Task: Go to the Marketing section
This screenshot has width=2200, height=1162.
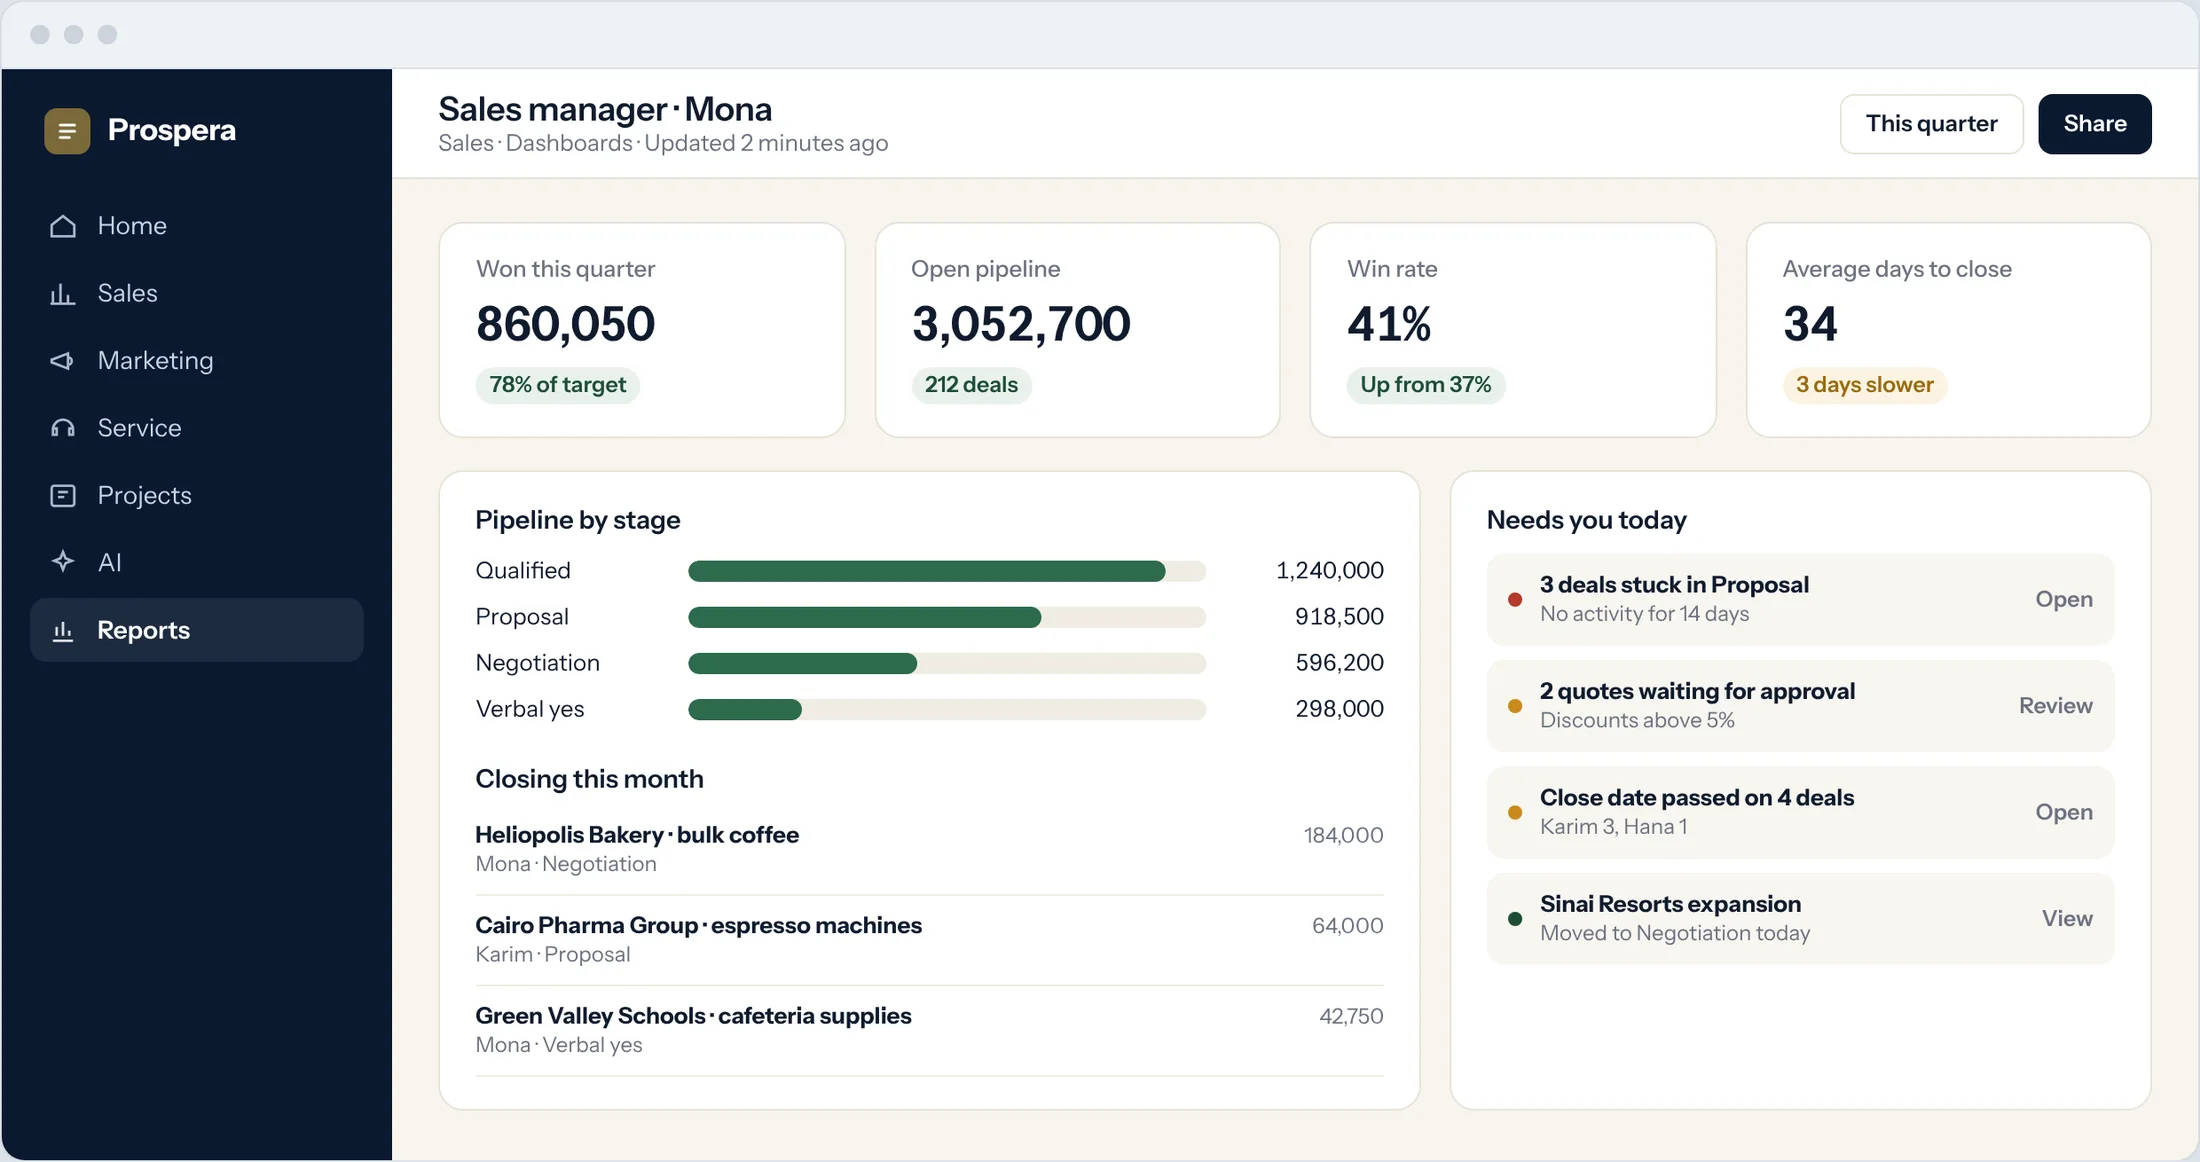Action: click(197, 361)
